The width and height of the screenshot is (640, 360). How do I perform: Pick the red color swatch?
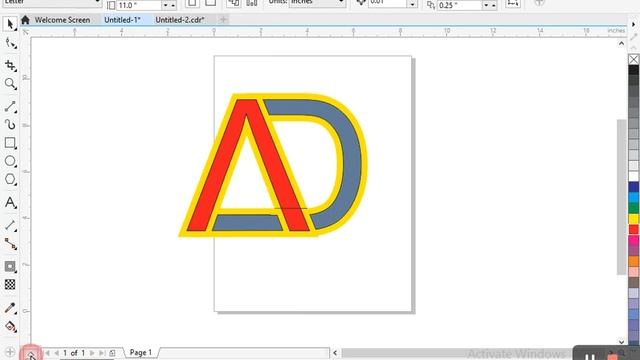tap(633, 229)
